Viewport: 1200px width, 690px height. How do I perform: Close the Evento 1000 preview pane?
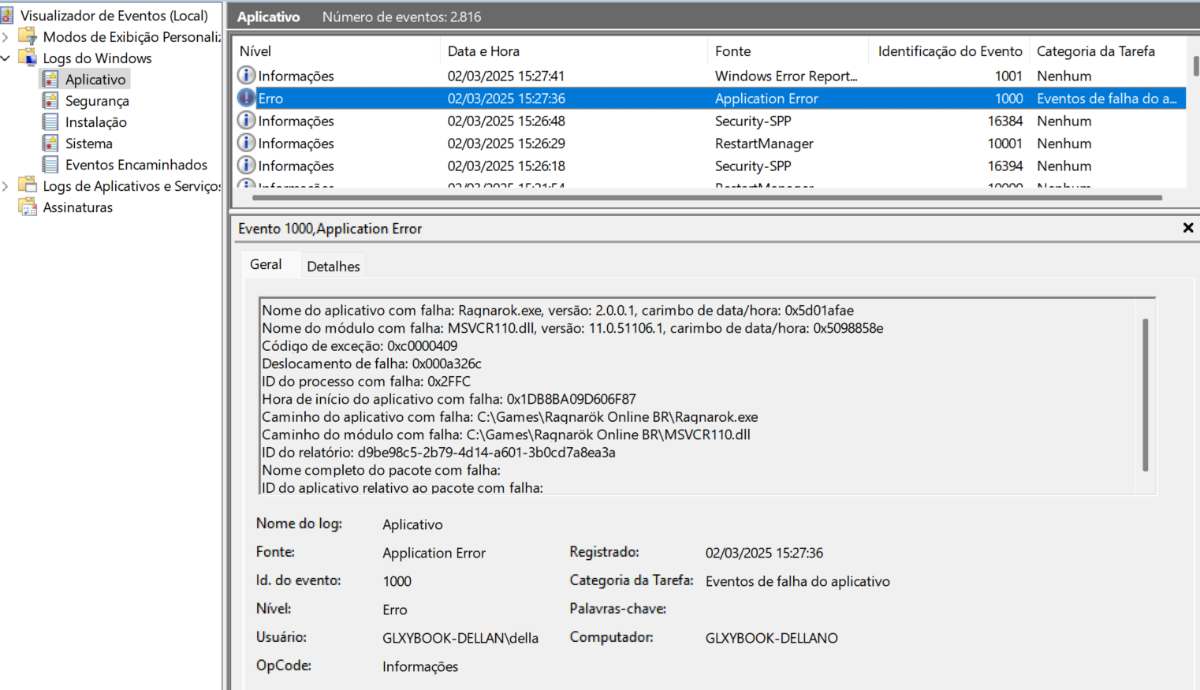1188,228
